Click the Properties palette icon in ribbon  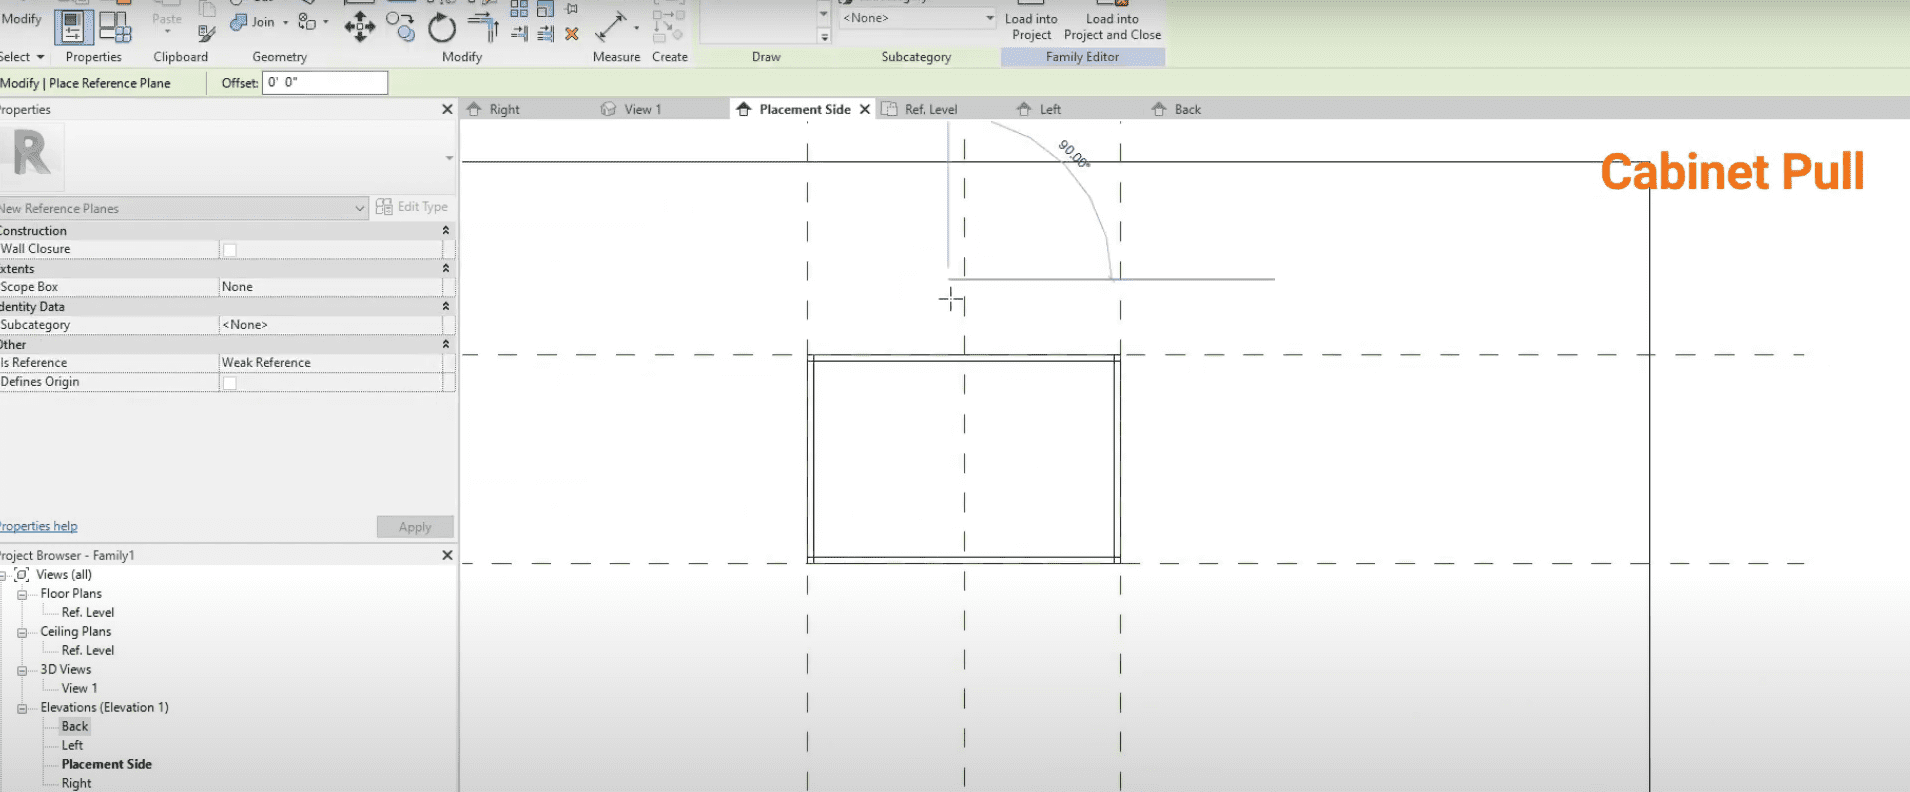pos(73,27)
